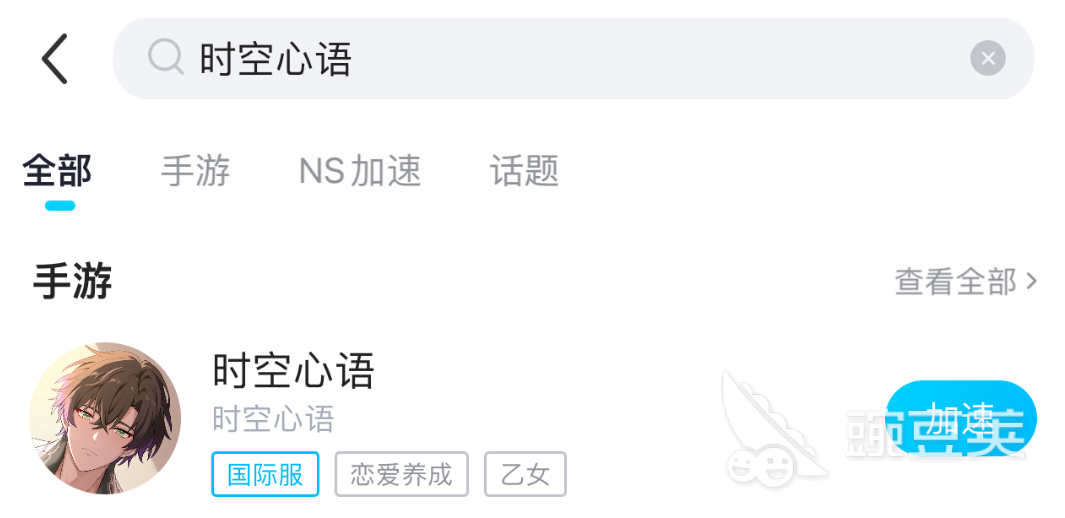1065x518 pixels.
Task: Switch to the 全部 tab
Action: pos(57,170)
